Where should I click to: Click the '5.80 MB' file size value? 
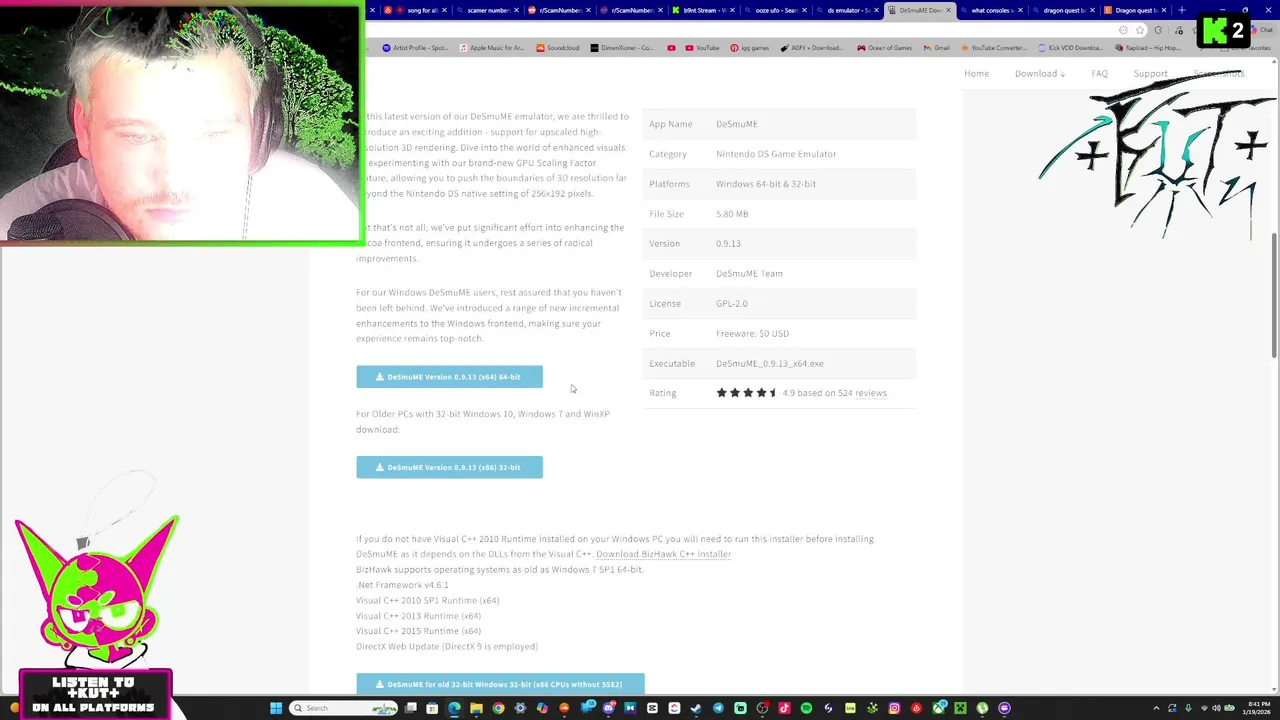[x=732, y=214]
